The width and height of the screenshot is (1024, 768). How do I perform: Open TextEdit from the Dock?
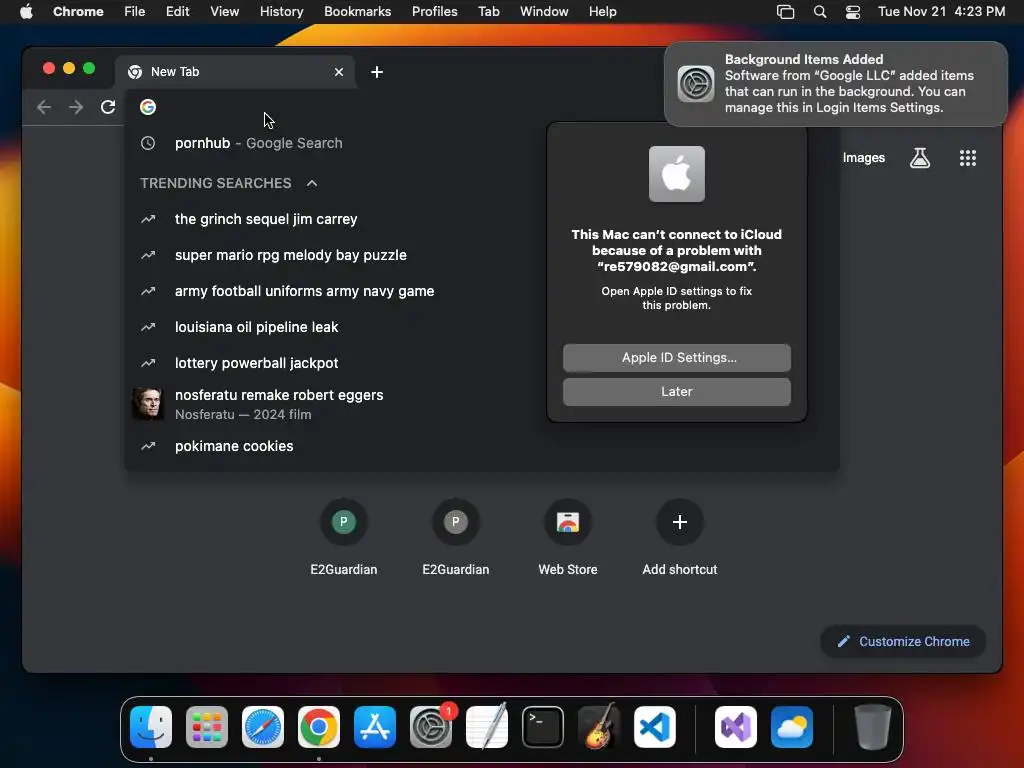coord(487,727)
